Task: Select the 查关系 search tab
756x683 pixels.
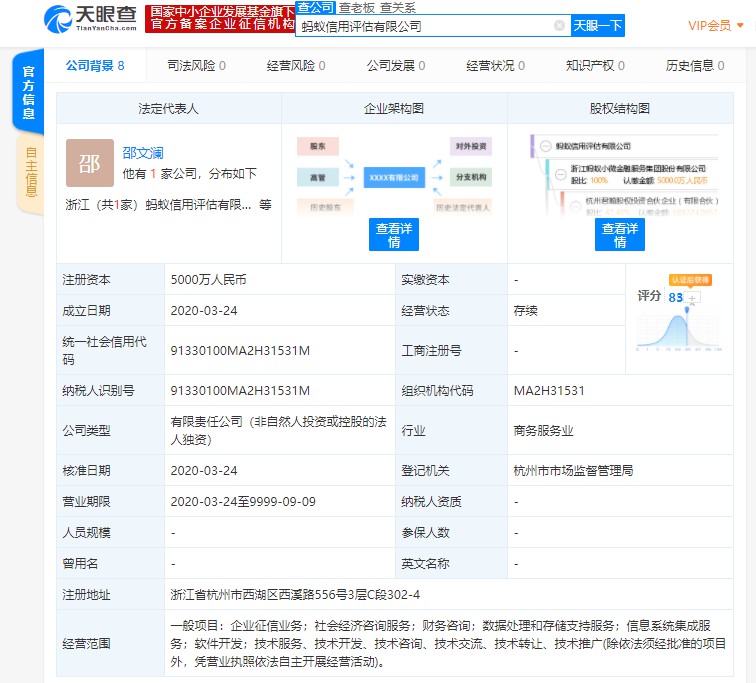Action: coord(398,8)
